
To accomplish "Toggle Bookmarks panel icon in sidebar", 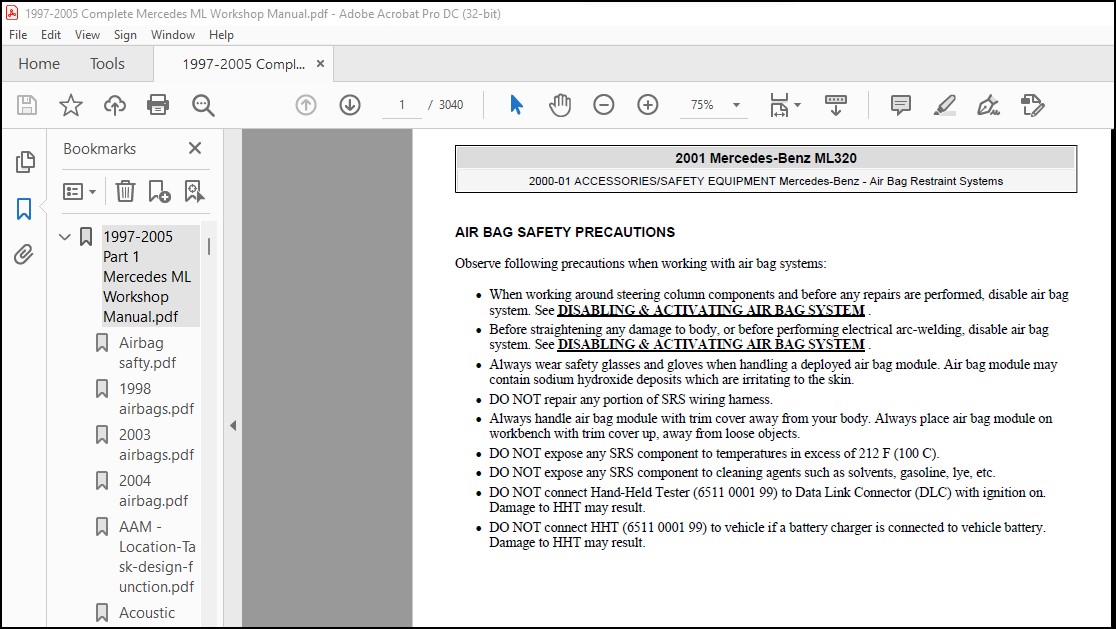I will tap(23, 208).
